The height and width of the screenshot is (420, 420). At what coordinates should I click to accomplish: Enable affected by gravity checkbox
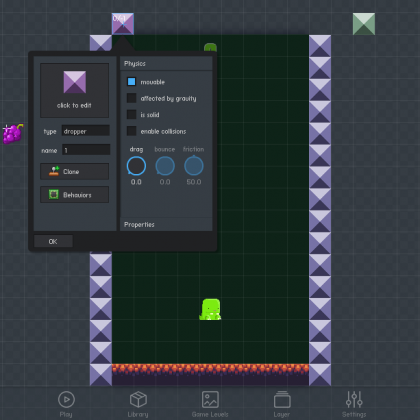click(131, 98)
